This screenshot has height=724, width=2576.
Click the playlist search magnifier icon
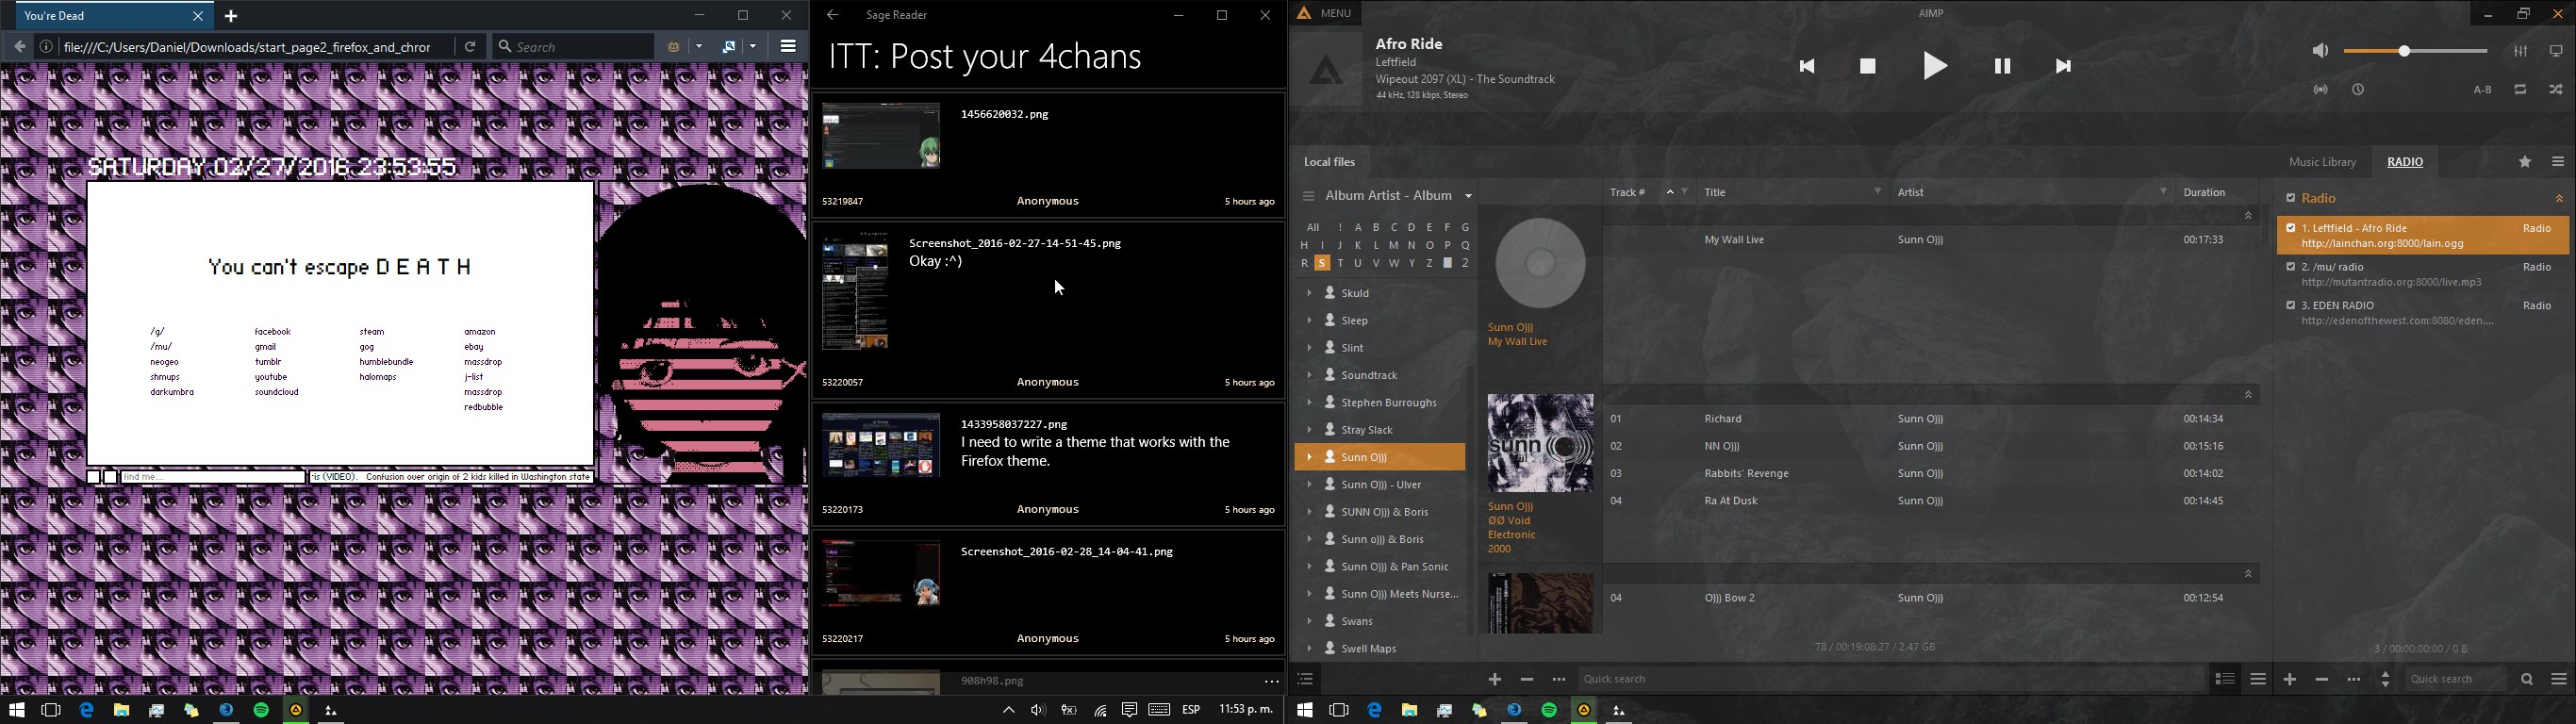click(2526, 680)
